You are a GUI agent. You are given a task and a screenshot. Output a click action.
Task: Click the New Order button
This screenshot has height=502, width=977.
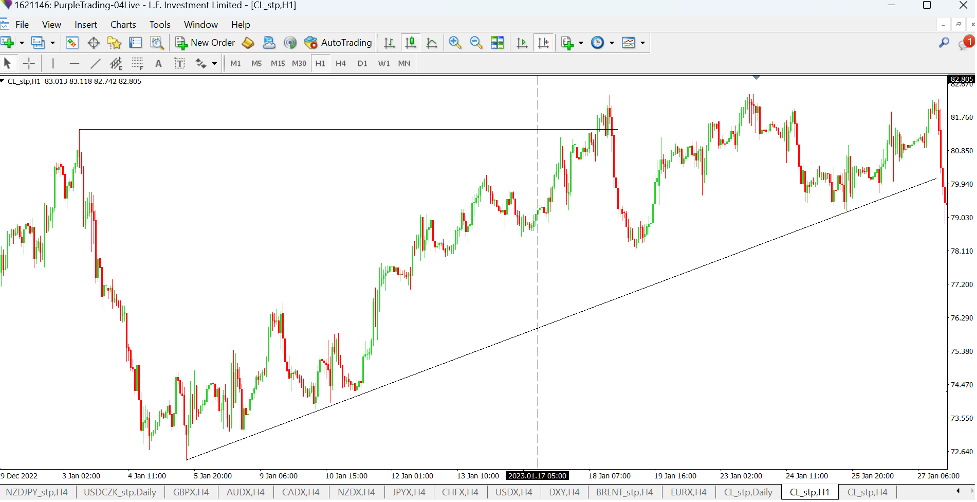(x=205, y=42)
